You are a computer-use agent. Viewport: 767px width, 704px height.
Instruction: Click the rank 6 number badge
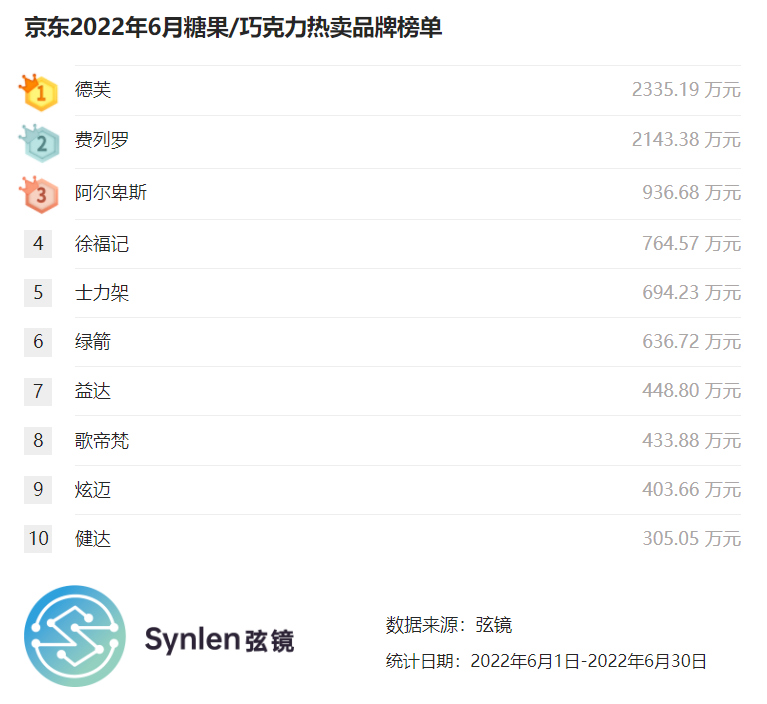tap(38, 342)
